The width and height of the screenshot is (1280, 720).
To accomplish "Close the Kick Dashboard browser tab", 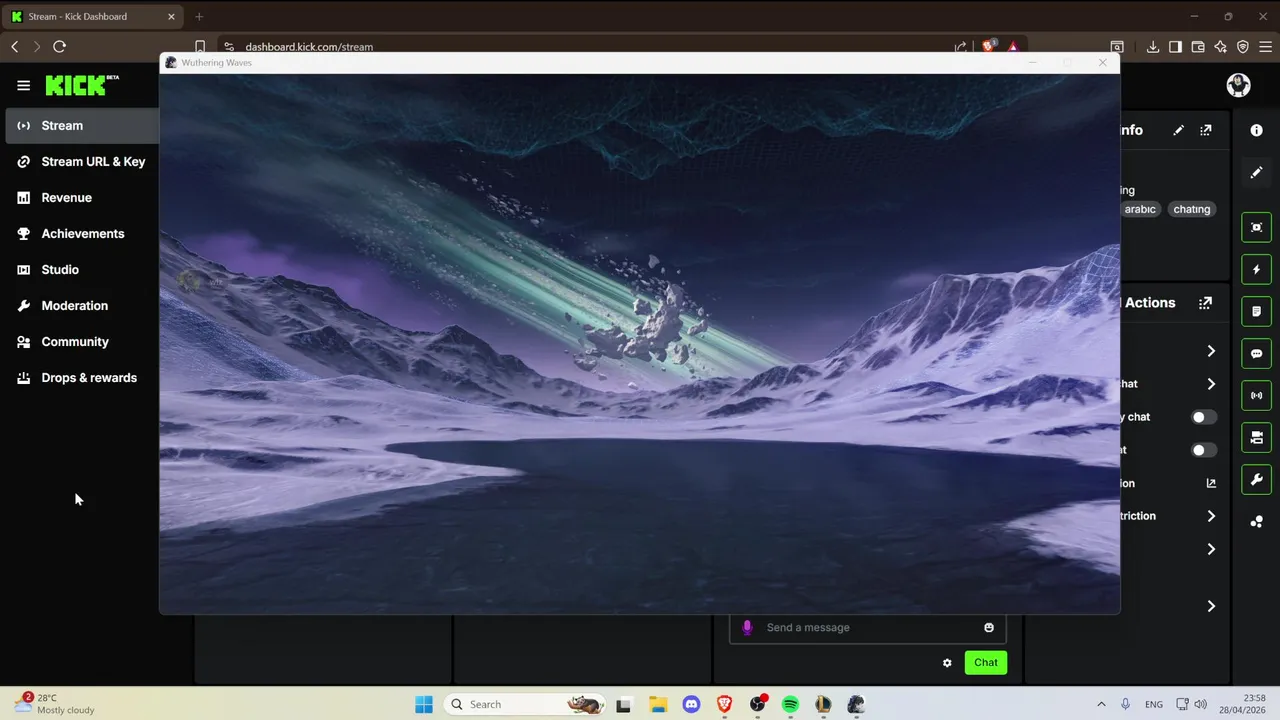I will pyautogui.click(x=170, y=16).
